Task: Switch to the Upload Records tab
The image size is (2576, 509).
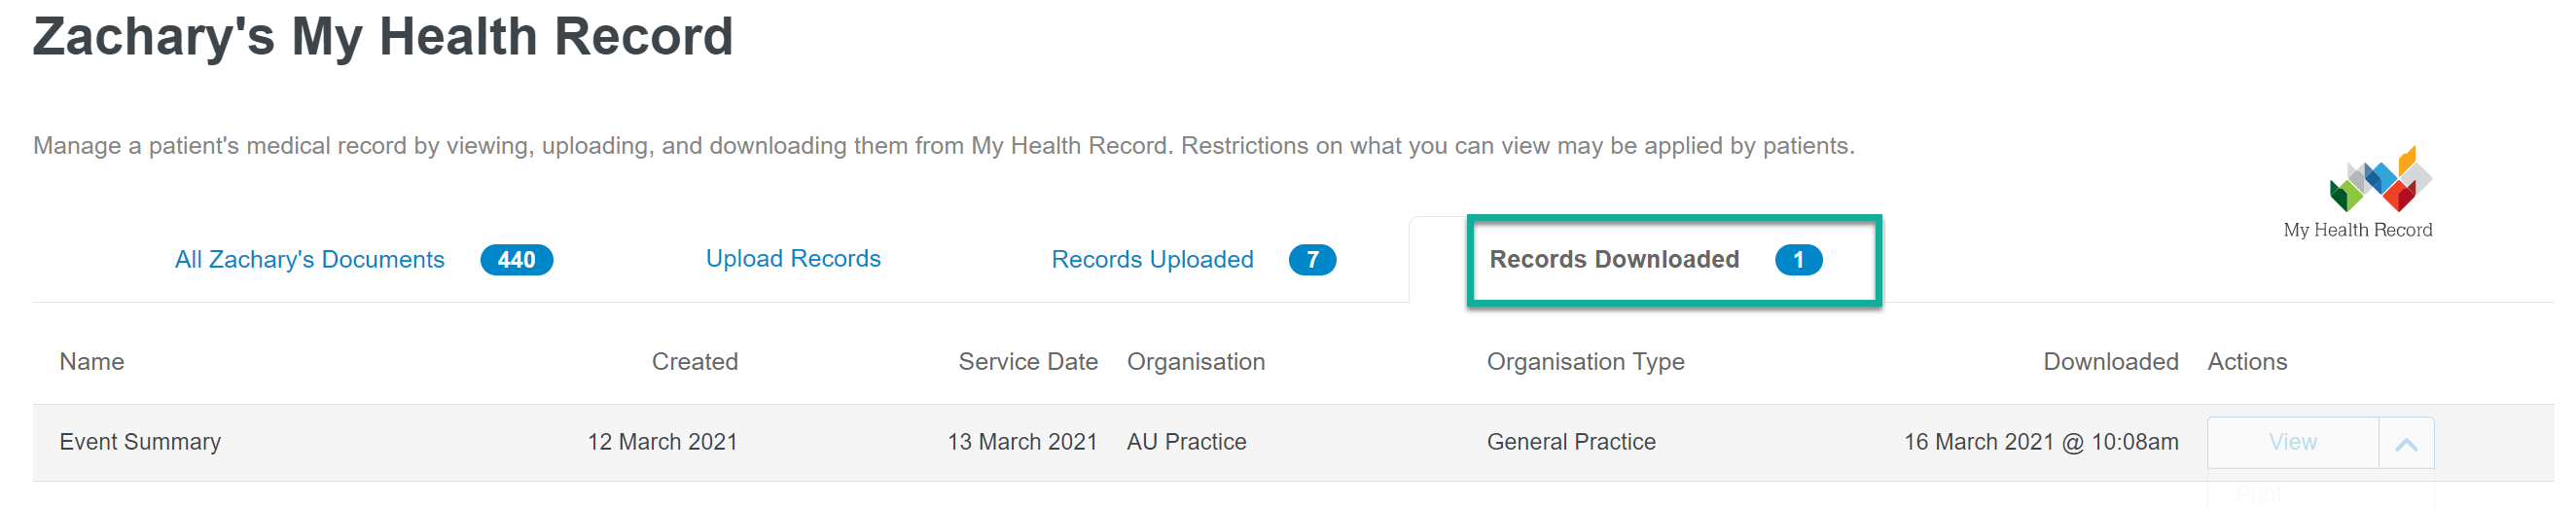Action: point(793,259)
